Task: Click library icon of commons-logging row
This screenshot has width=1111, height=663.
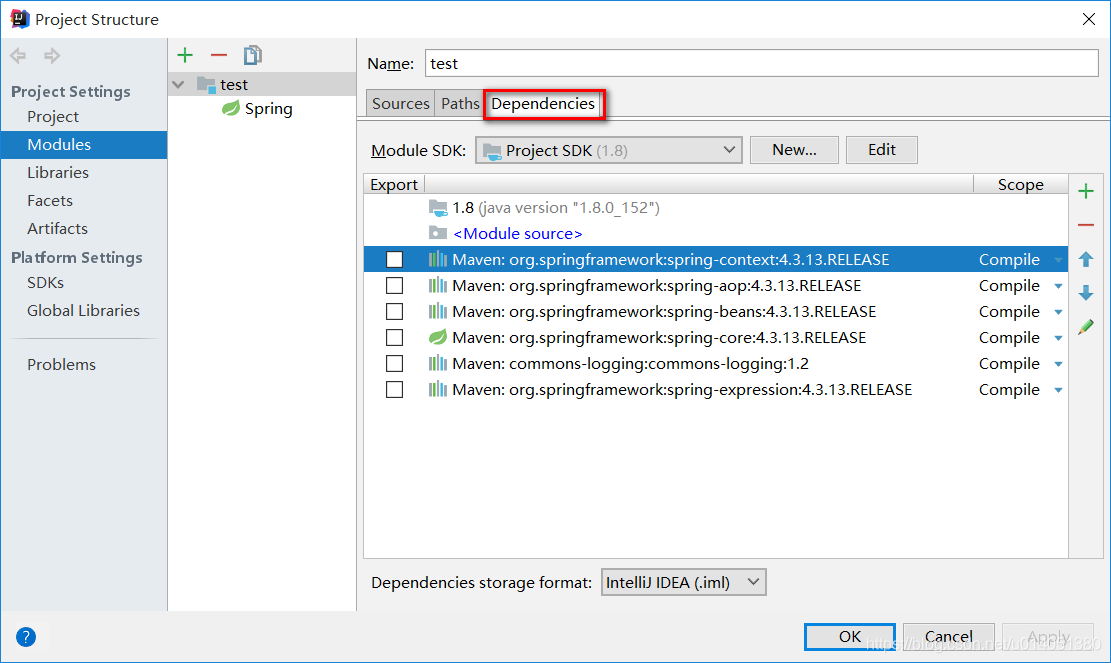Action: (x=438, y=363)
